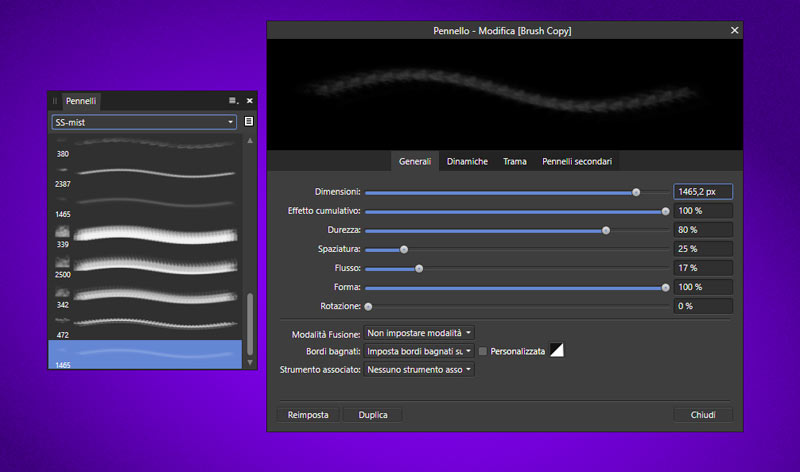The image size is (800, 472).
Task: Open the Pennelli panel options menu icon
Action: 233,101
